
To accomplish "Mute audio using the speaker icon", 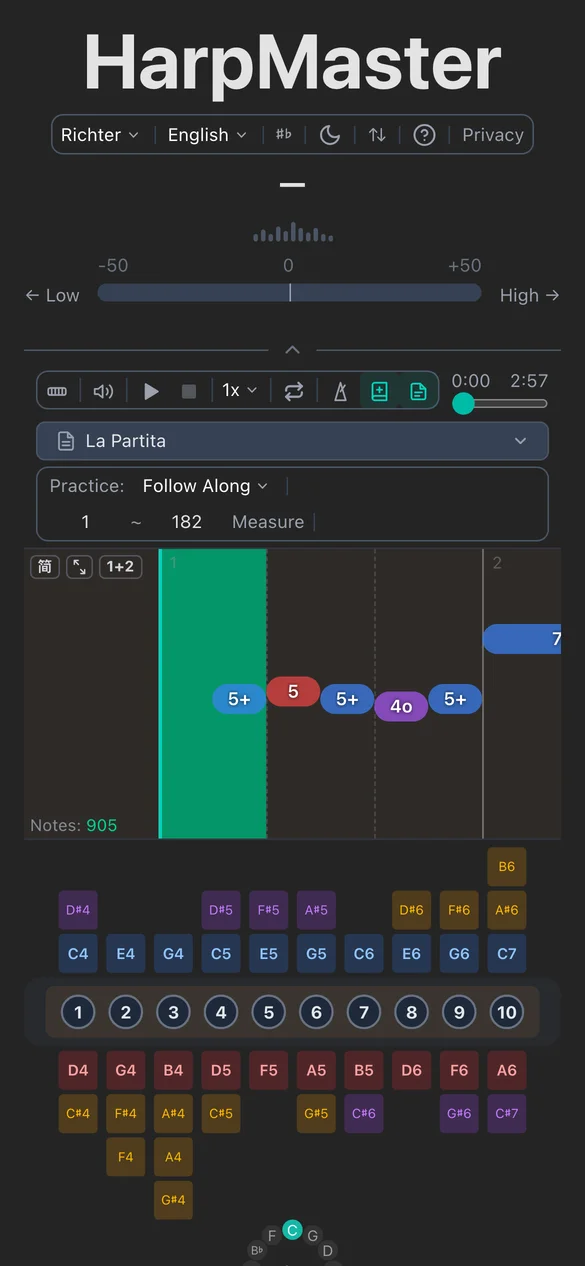I will [103, 391].
